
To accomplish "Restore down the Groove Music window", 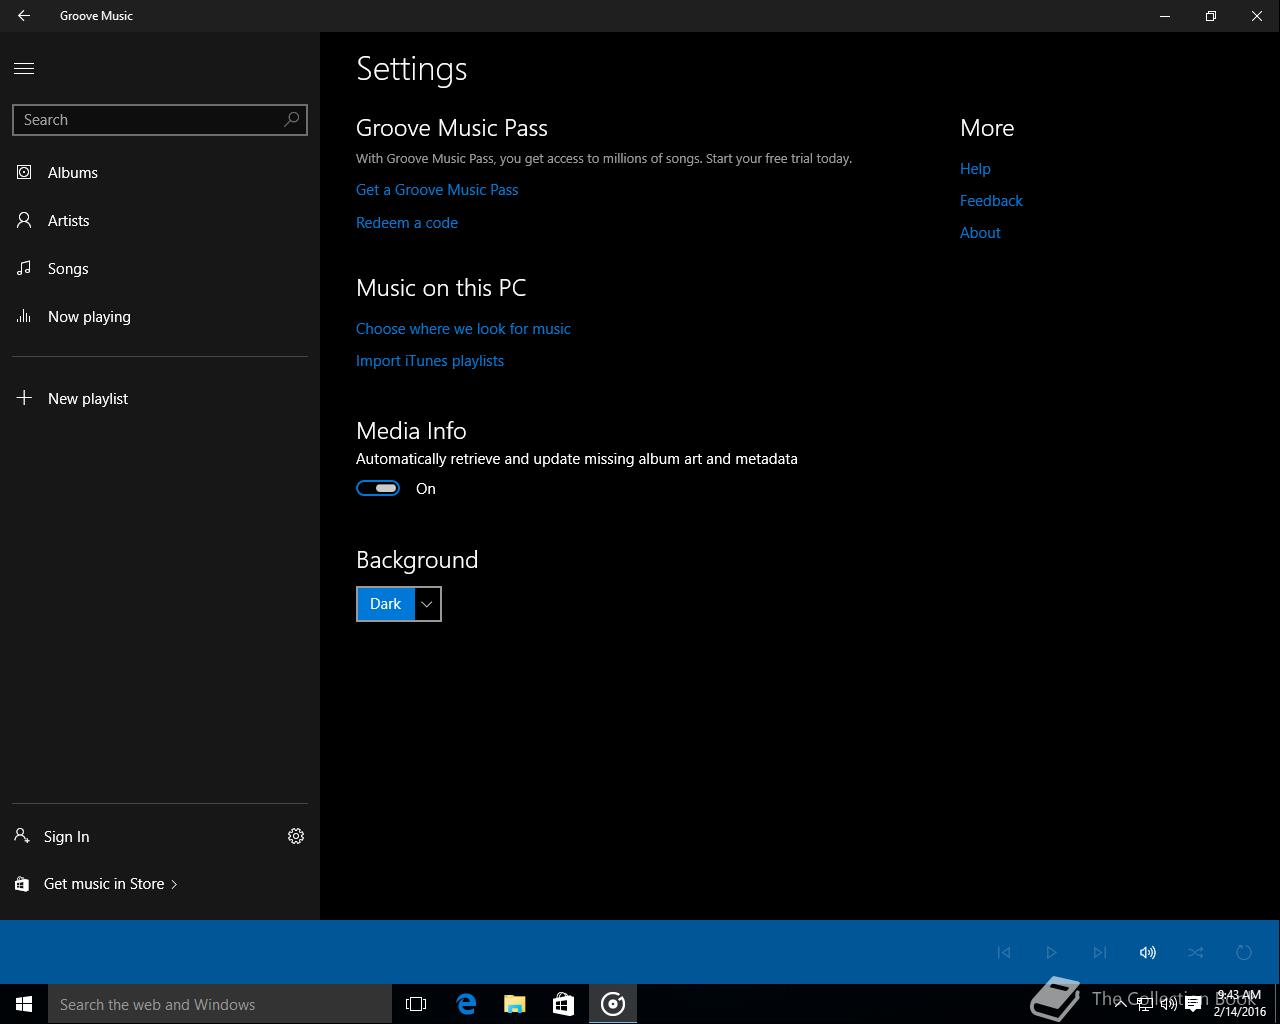I will click(x=1211, y=16).
